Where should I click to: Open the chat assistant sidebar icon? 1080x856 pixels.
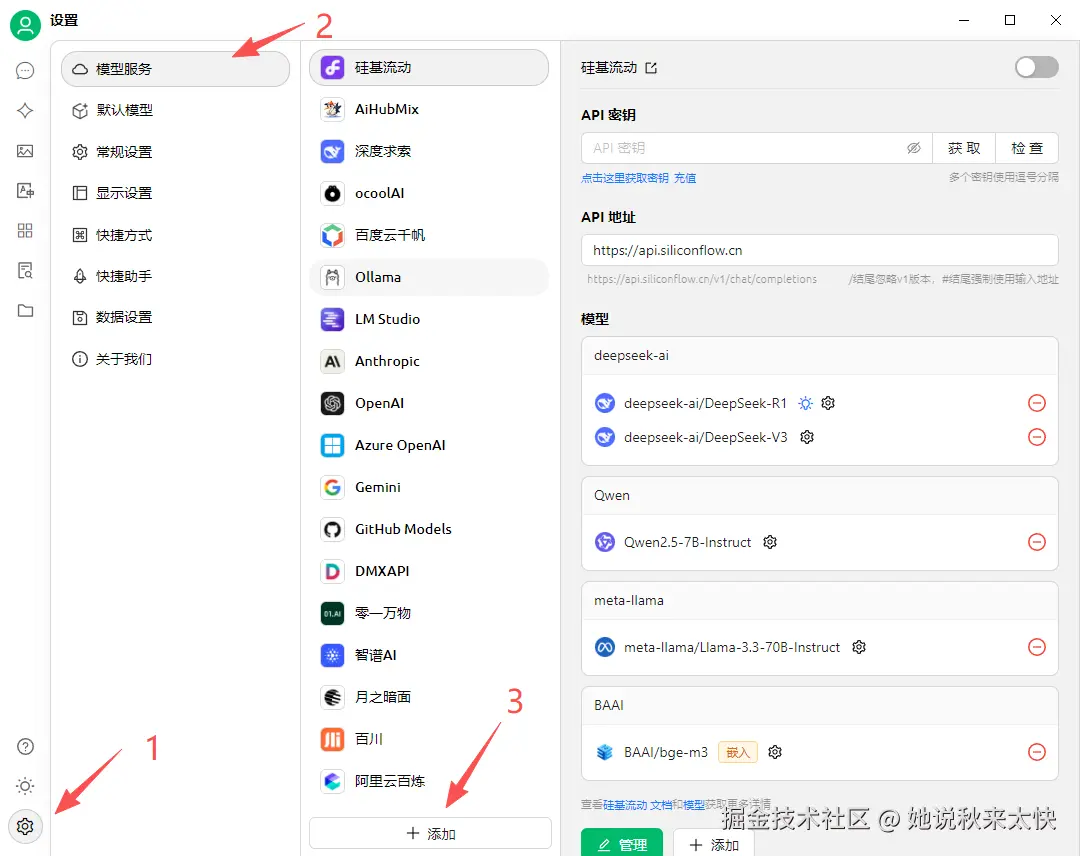click(x=25, y=70)
